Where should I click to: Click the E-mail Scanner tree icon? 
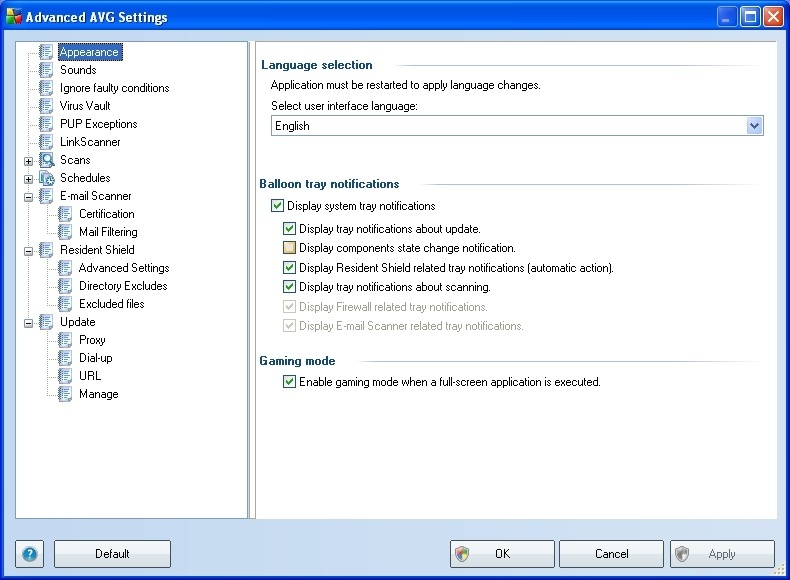(46, 196)
